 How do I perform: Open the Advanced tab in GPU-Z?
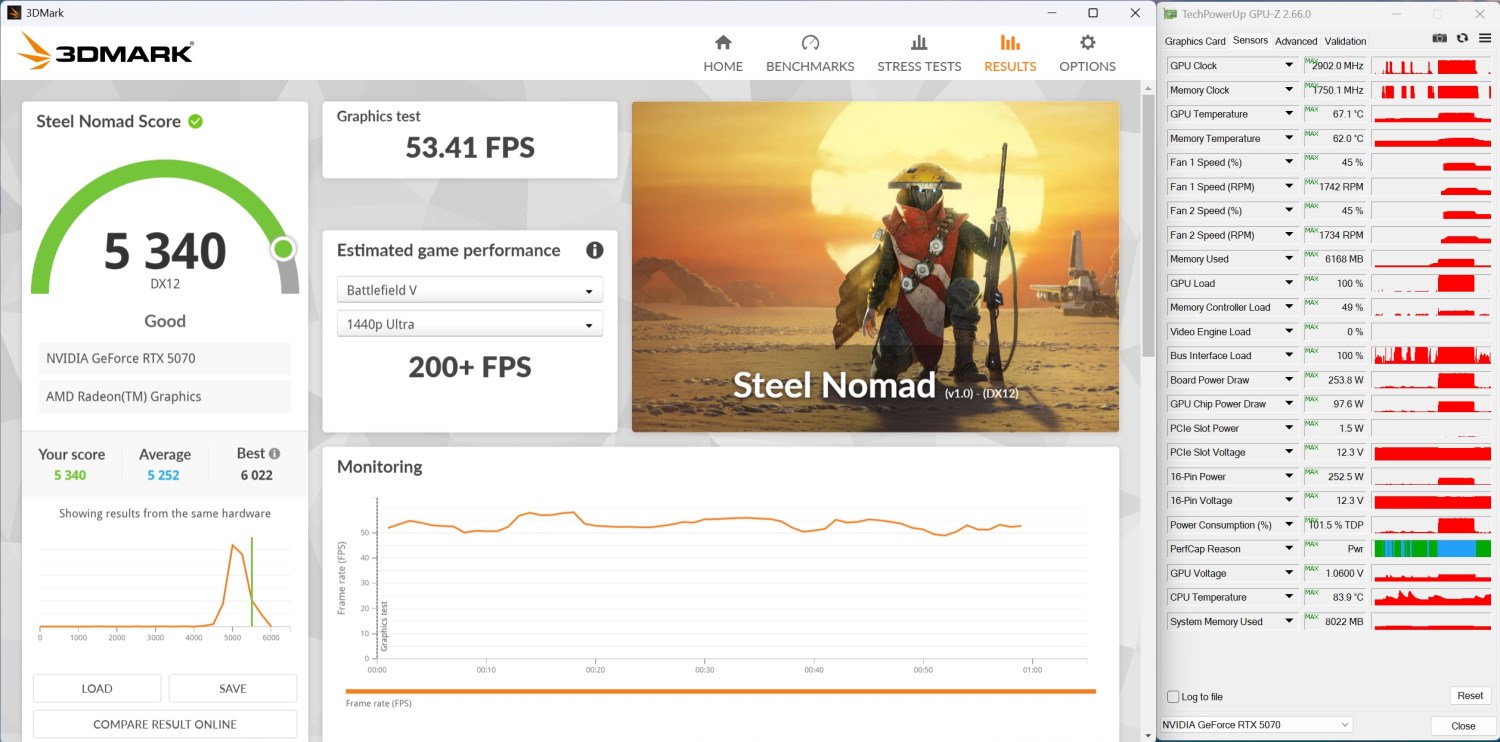click(x=1296, y=41)
